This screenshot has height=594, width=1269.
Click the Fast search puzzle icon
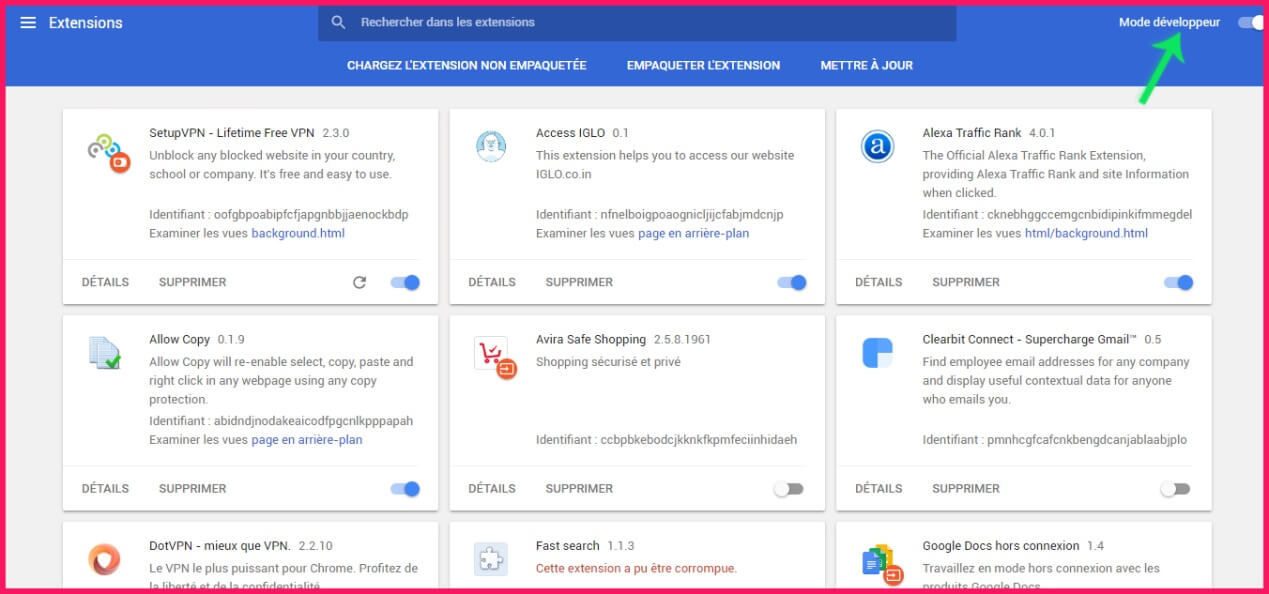tap(491, 559)
